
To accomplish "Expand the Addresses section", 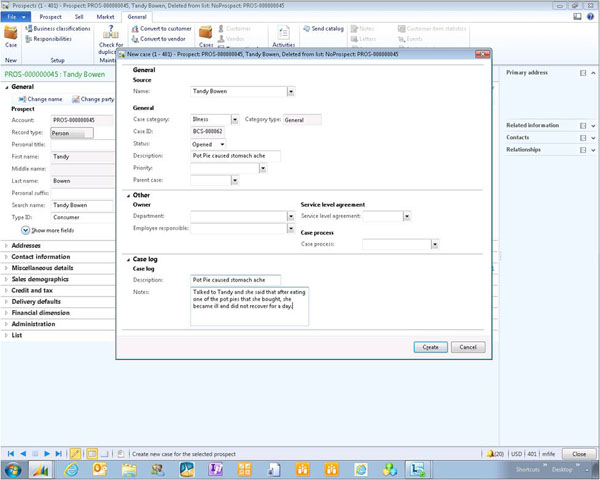I will pos(6,245).
